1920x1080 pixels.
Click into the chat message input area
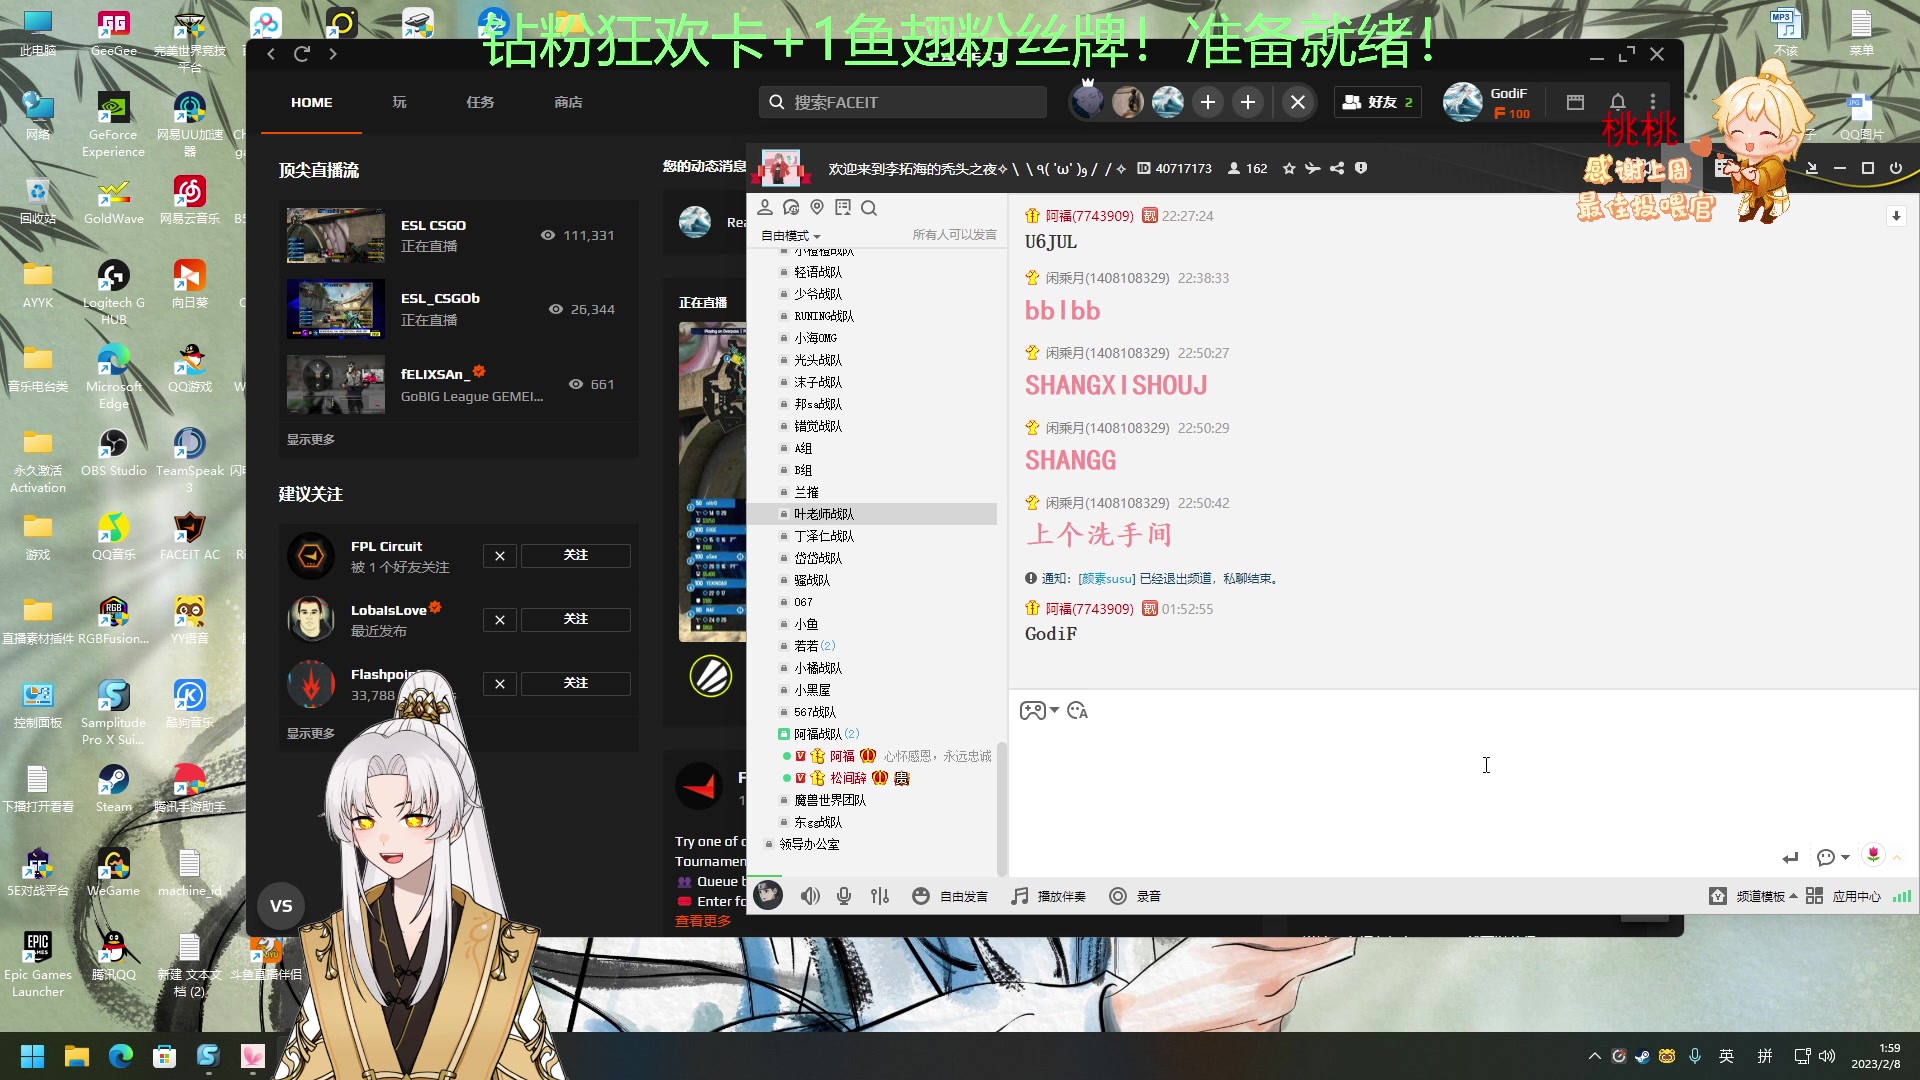coord(1463,785)
